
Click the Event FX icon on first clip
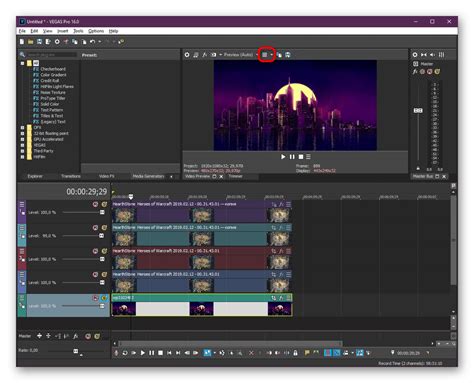[281, 204]
